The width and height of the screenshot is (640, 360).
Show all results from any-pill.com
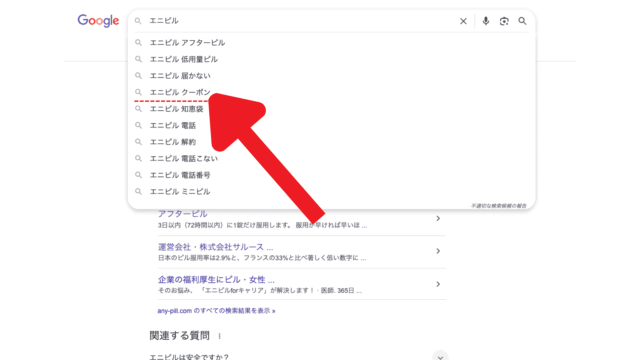point(216,311)
